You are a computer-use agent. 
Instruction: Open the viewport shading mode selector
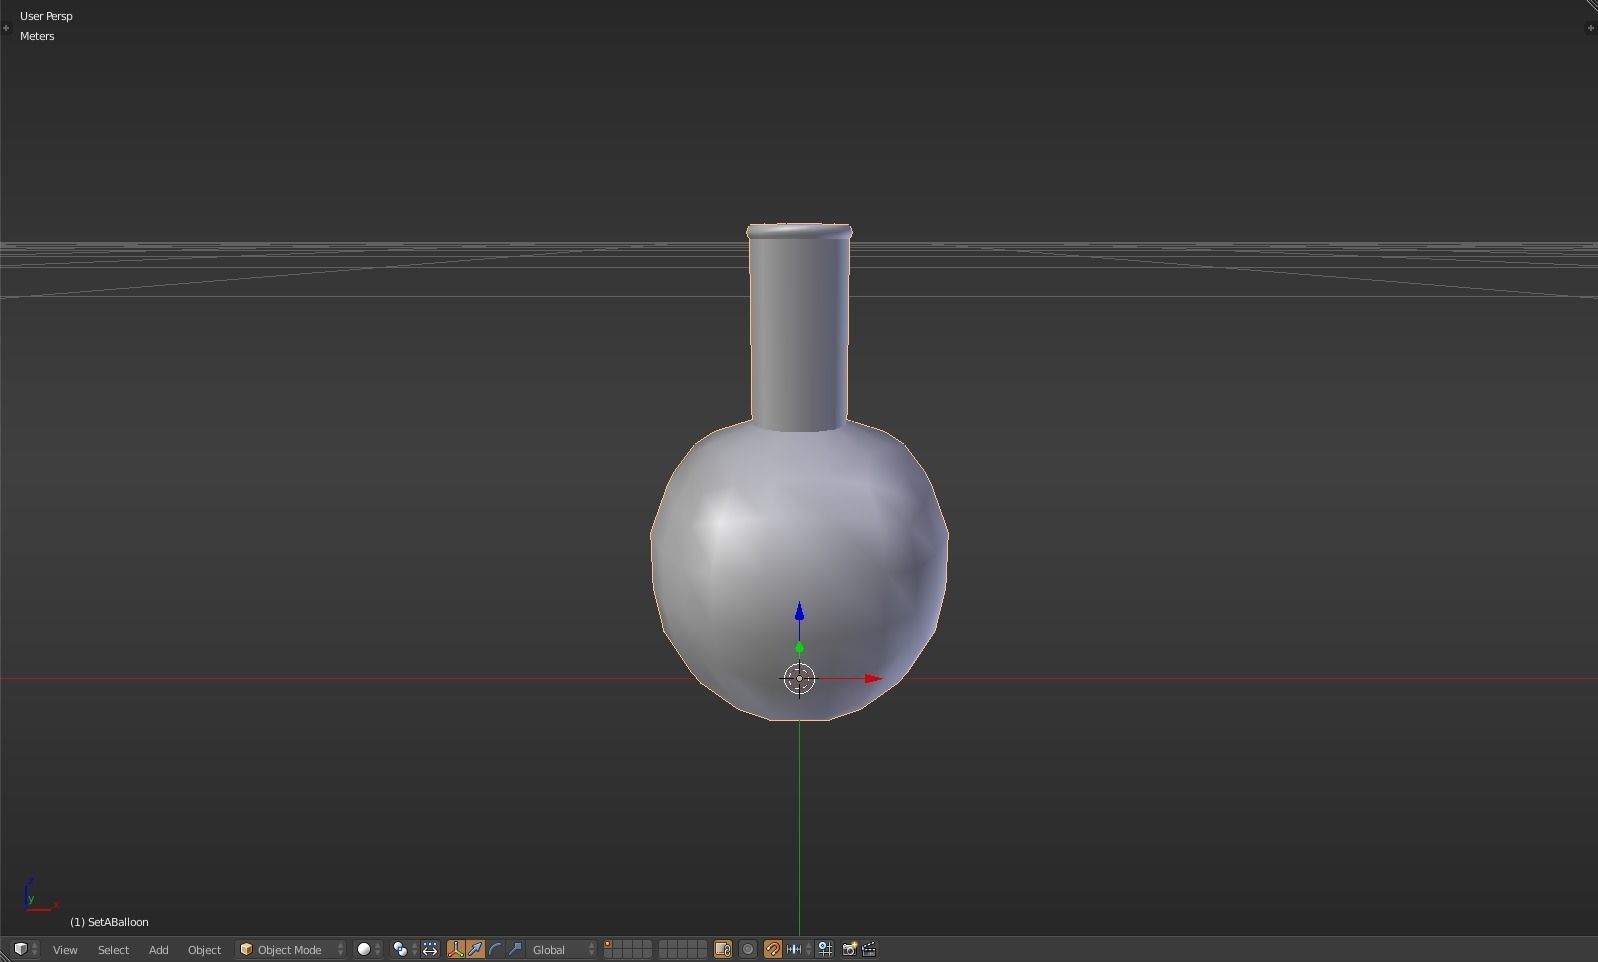pos(368,949)
